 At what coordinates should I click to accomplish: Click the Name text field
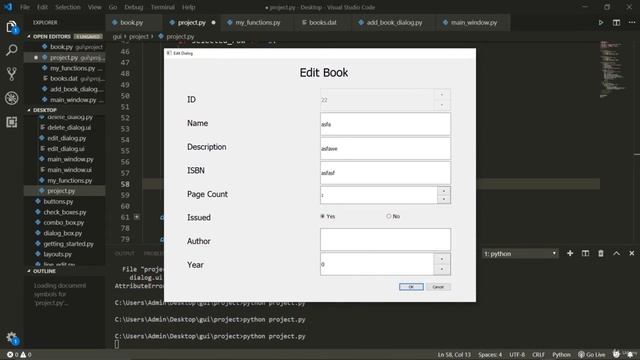tap(385, 124)
